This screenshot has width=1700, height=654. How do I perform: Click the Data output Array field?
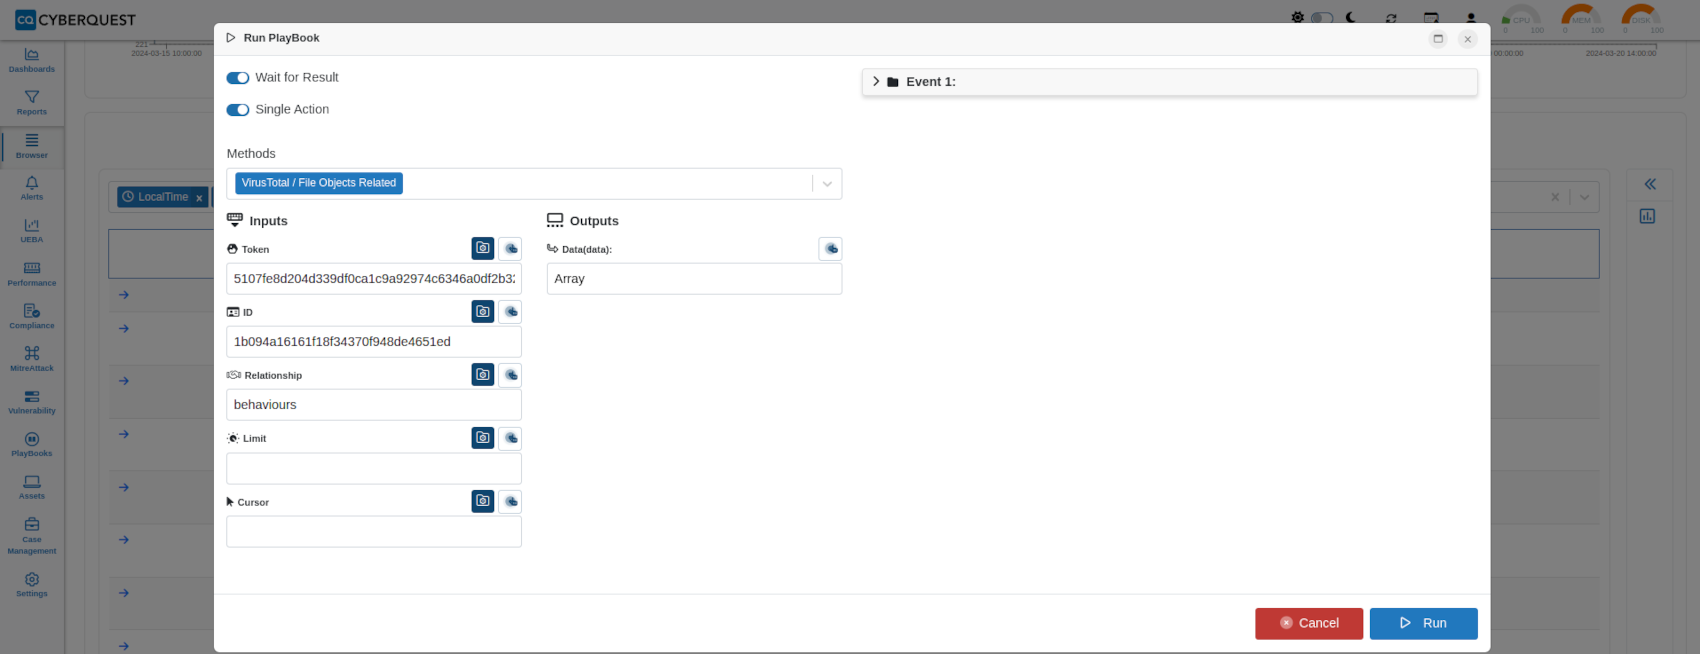[694, 279]
